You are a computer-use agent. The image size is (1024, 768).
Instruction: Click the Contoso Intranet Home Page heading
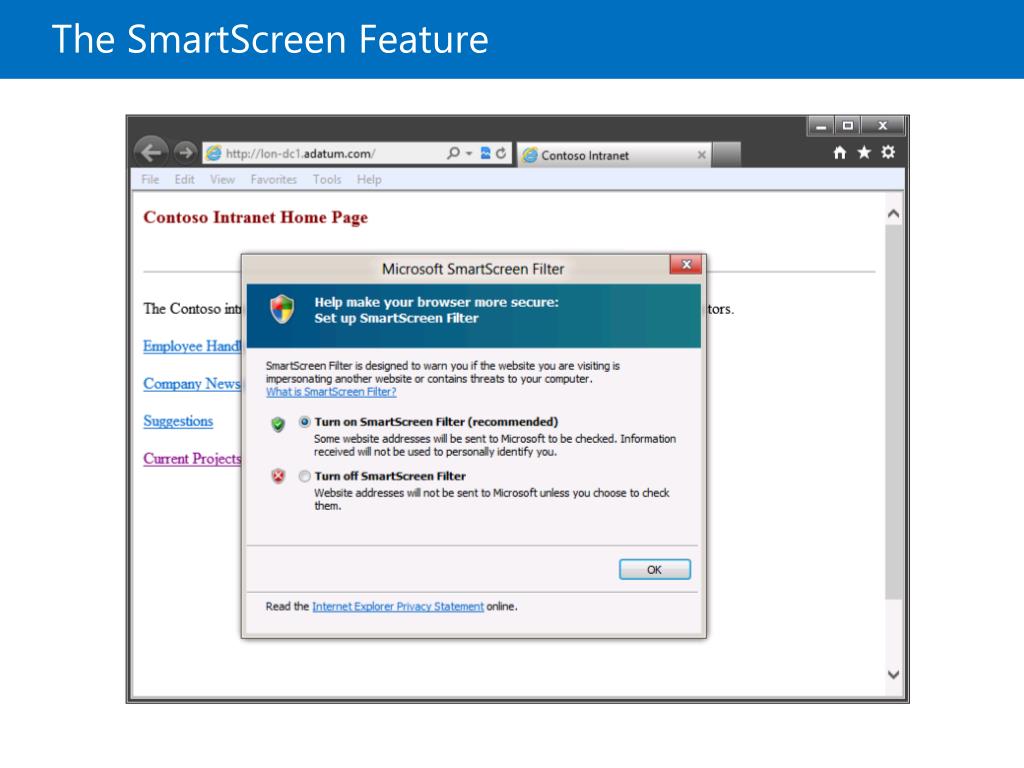[x=255, y=217]
